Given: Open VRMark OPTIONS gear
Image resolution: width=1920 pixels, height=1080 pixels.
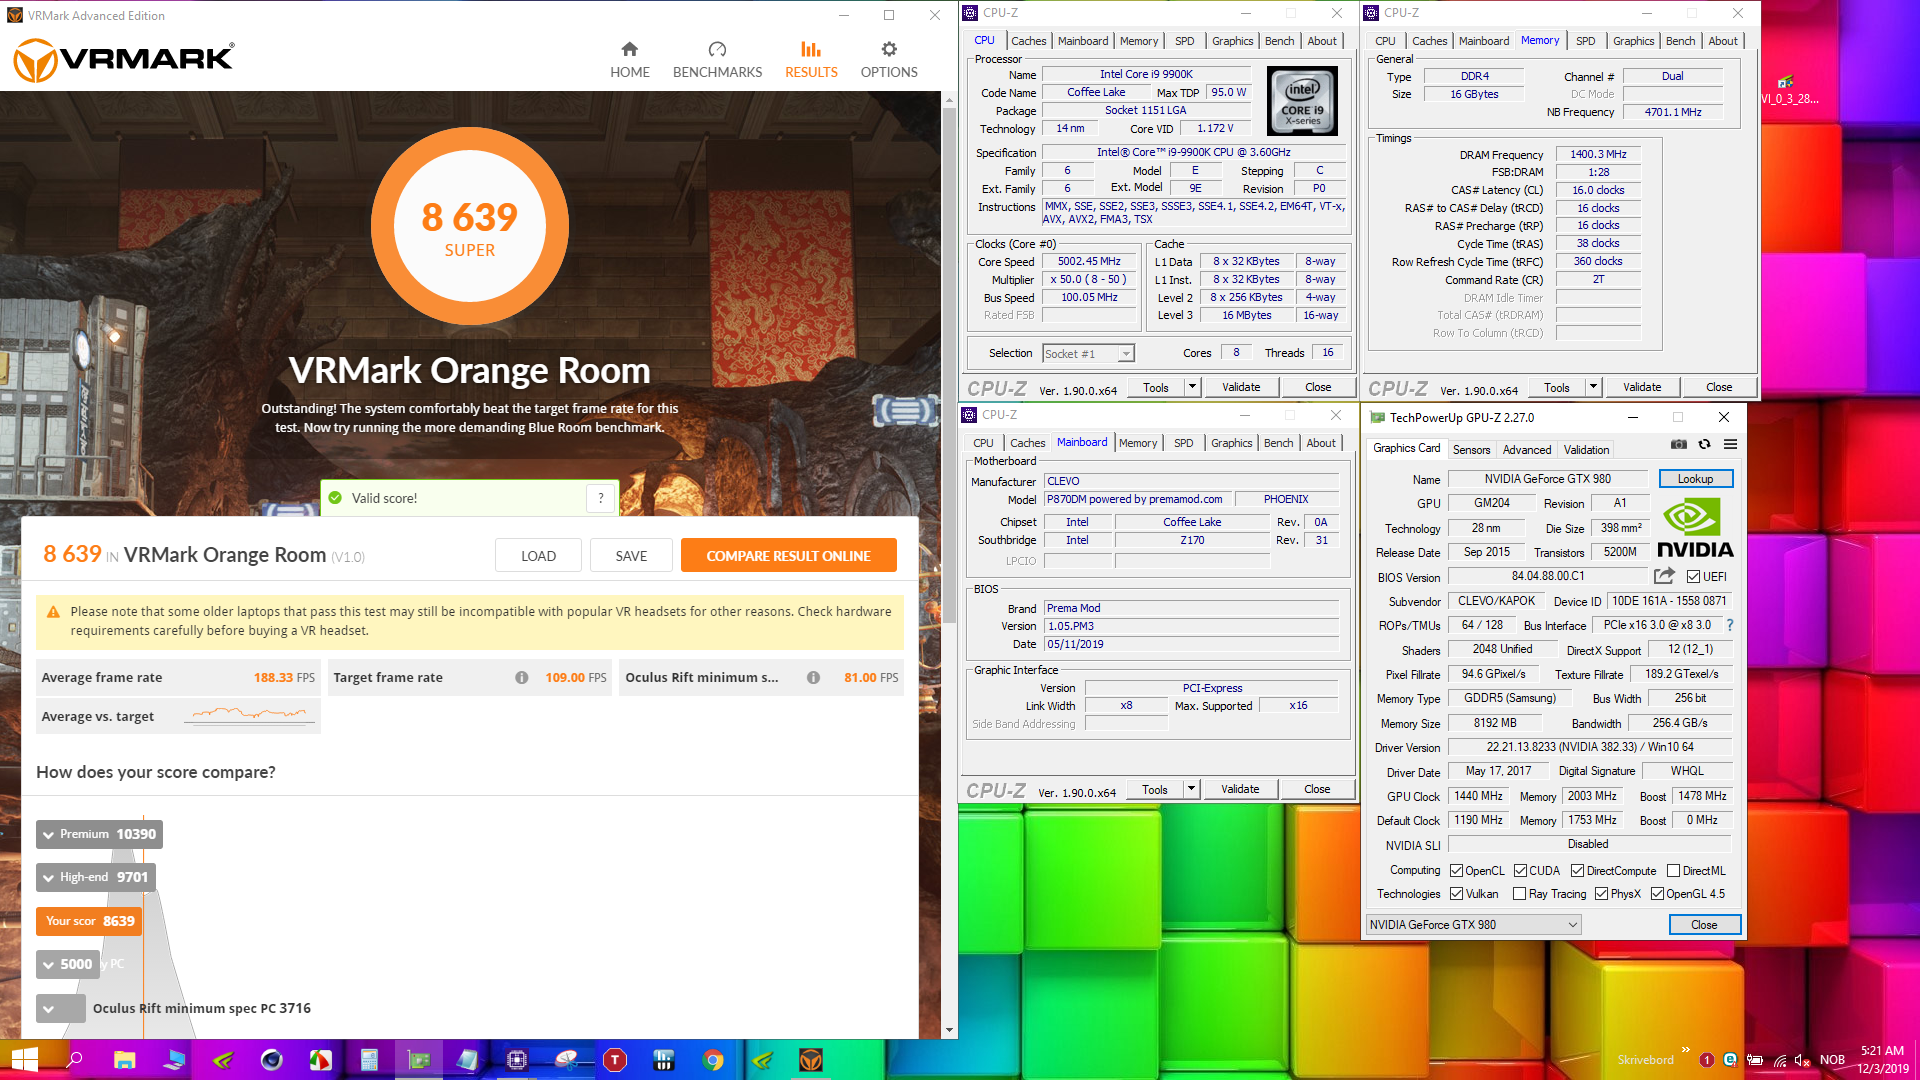Looking at the screenshot, I should click(889, 49).
